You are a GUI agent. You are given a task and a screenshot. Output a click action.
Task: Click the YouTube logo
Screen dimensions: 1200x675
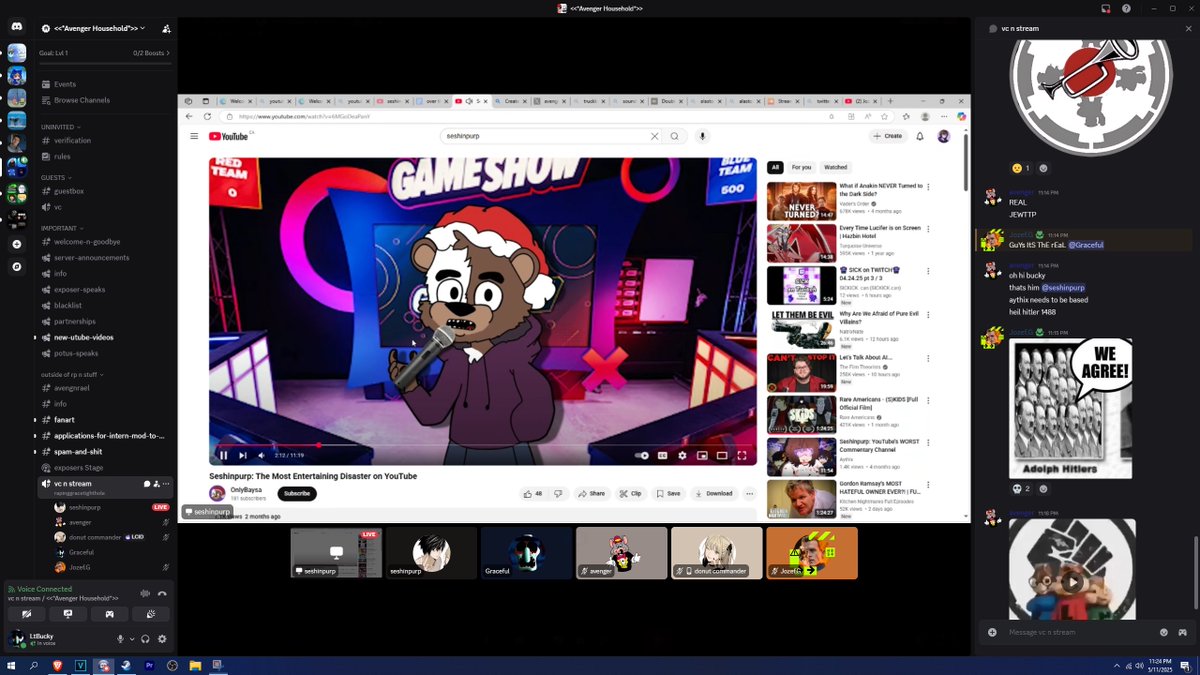229,136
